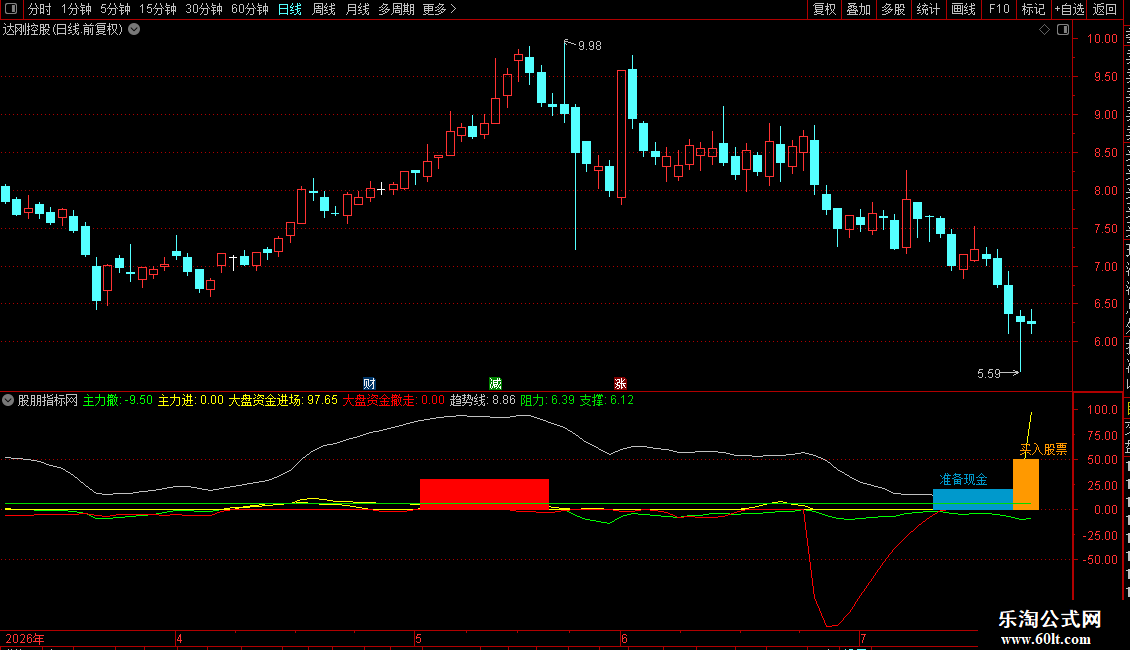The width and height of the screenshot is (1130, 650).
Task: Add stock with +自选 button
Action: (x=1069, y=9)
